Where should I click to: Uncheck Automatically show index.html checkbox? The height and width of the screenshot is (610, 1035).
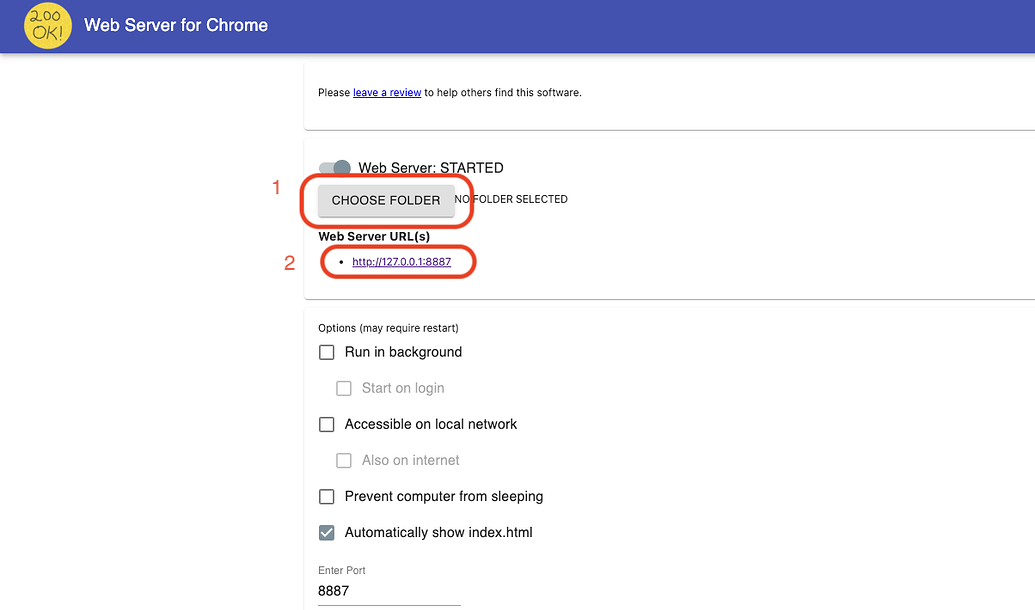[327, 532]
